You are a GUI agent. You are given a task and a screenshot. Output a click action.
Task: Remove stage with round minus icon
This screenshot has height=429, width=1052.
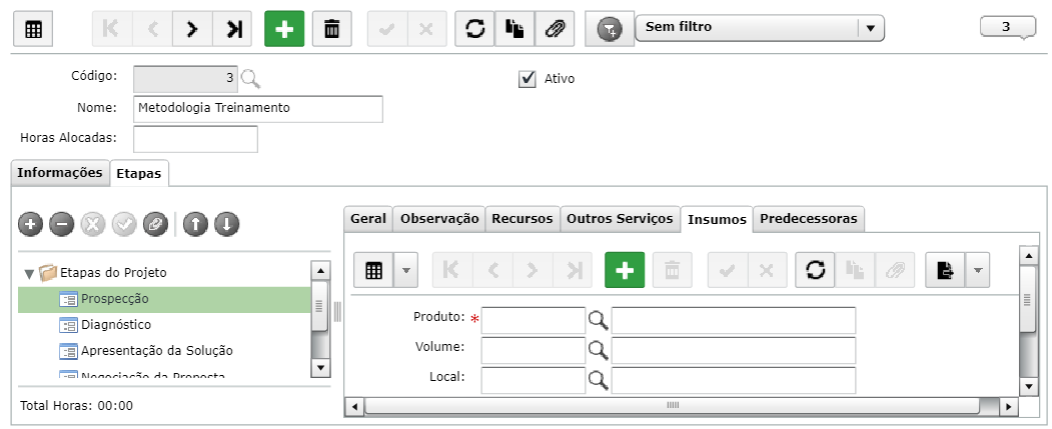[62, 225]
